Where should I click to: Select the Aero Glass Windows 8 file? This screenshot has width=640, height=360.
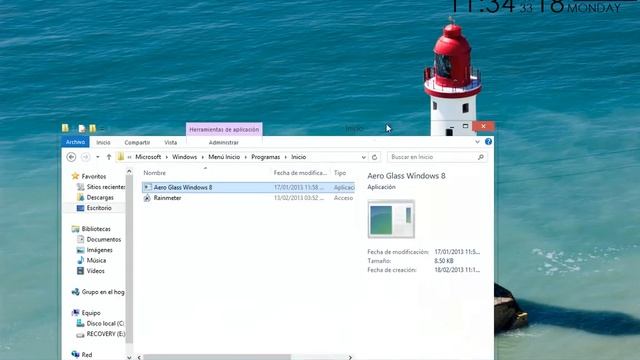tap(249, 187)
